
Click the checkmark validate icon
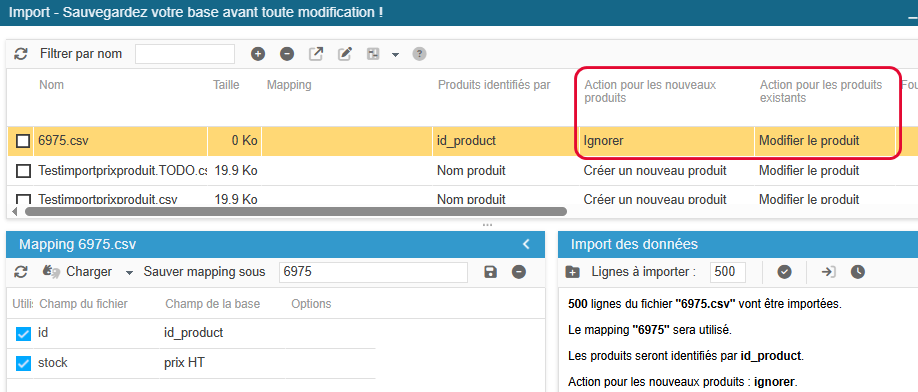pos(785,272)
